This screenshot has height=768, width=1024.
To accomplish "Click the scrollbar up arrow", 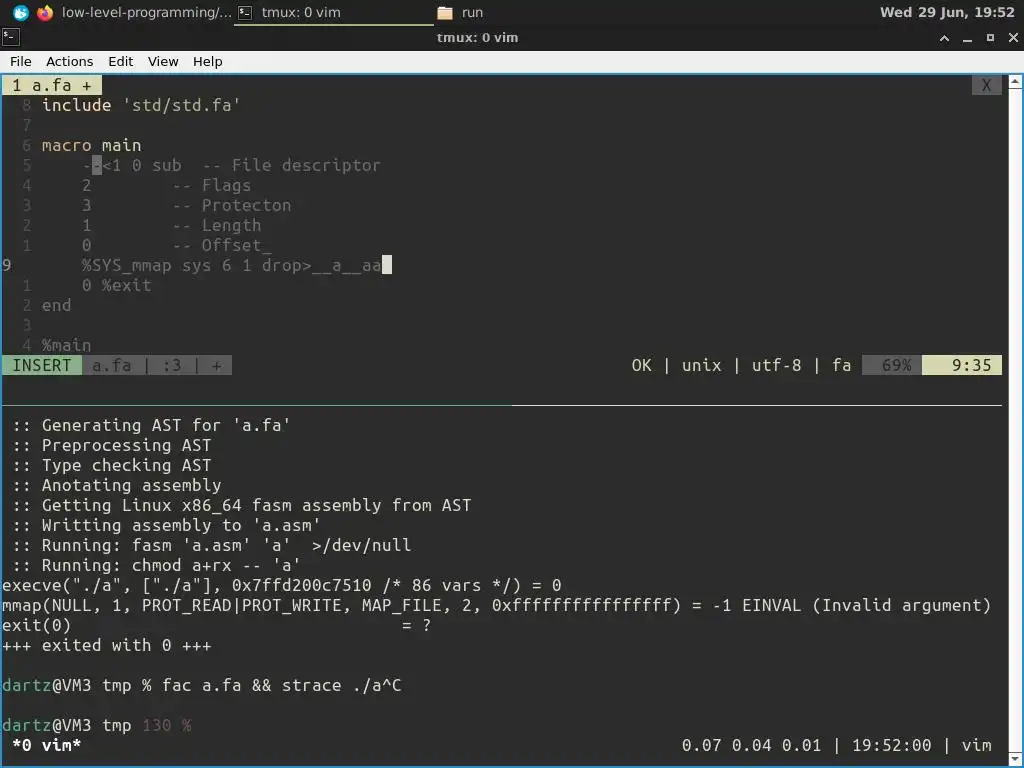I will tap(1015, 82).
